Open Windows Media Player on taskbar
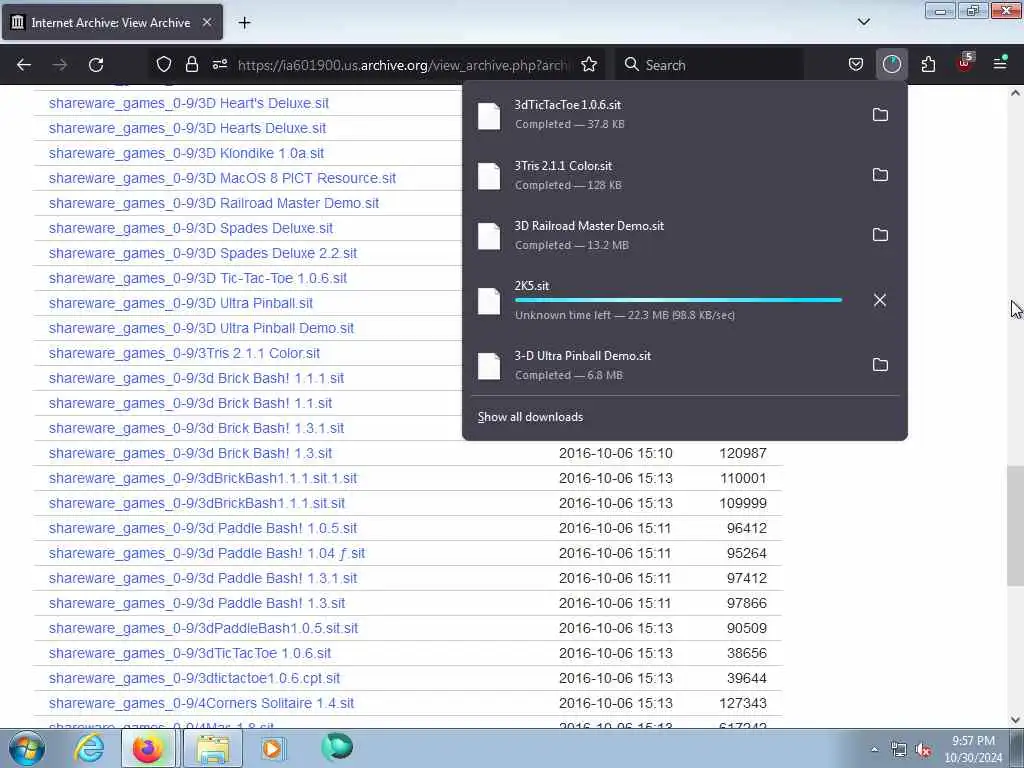Image resolution: width=1024 pixels, height=768 pixels. pos(273,748)
